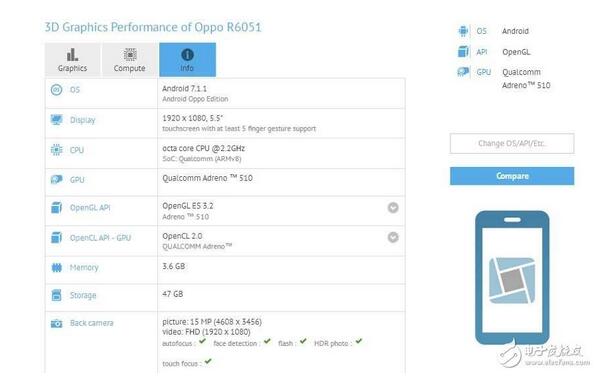Image resolution: width=603 pixels, height=381 pixels.
Task: Click the face detection checkmark
Action: (267, 341)
